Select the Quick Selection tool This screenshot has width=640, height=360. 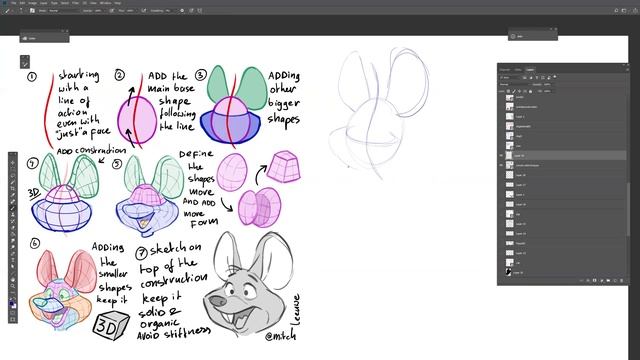(13, 182)
